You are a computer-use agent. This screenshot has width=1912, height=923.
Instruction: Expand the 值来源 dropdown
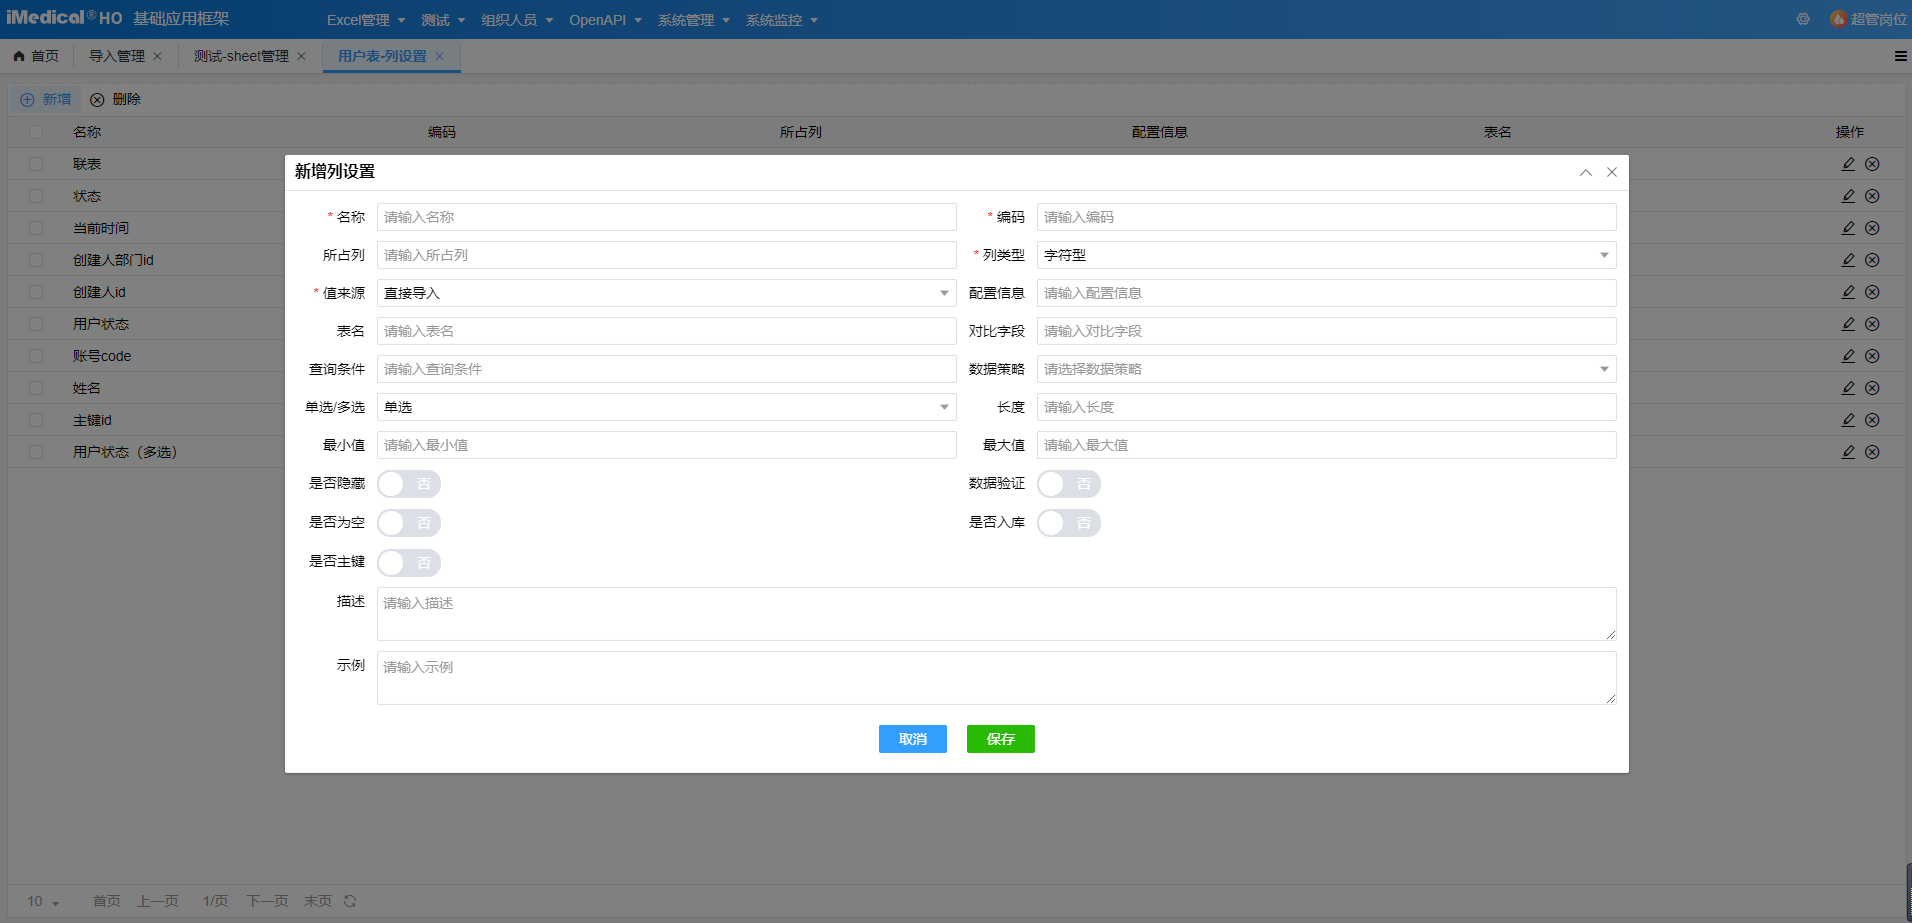[666, 293]
